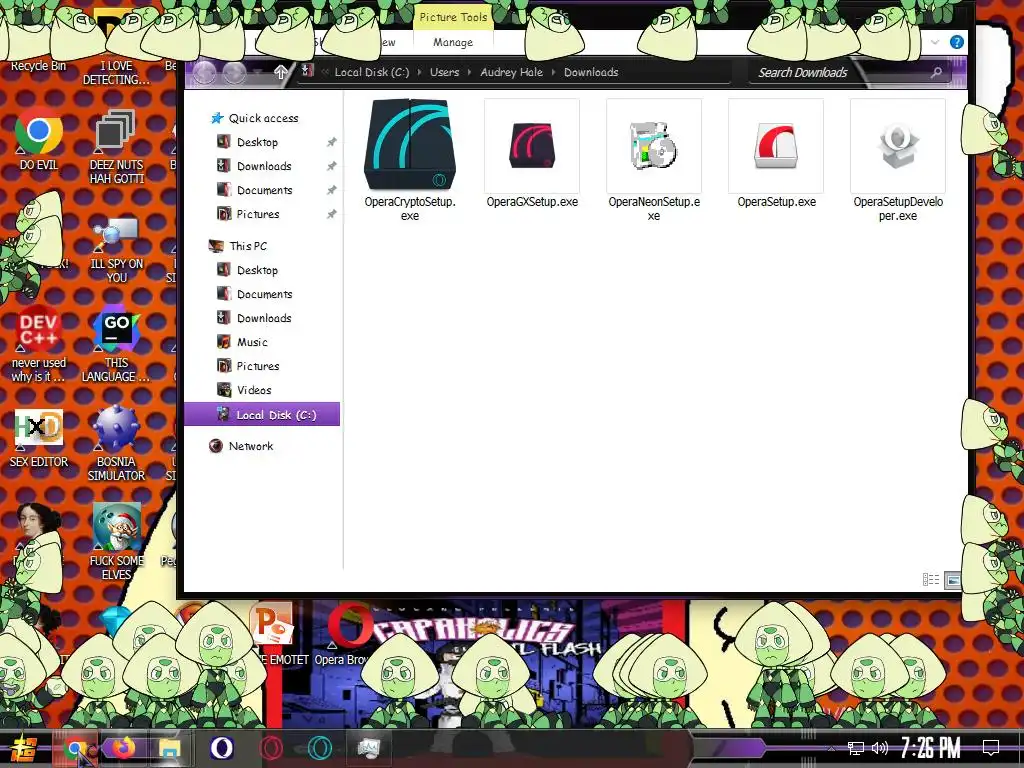Screen dimensions: 1024x768
Task: Open Videos folder under This PC
Action: pos(254,391)
